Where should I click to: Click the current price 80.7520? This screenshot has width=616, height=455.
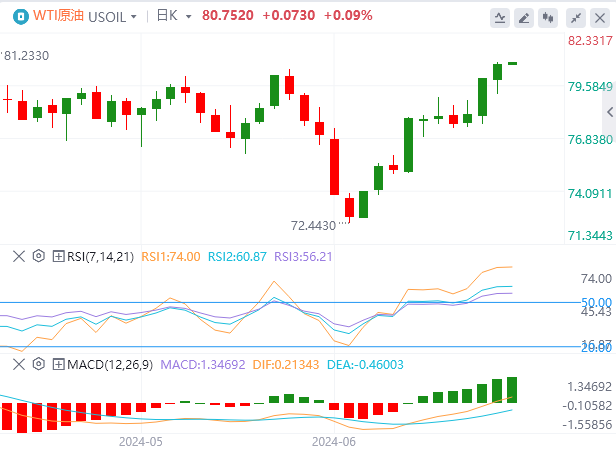tap(228, 15)
